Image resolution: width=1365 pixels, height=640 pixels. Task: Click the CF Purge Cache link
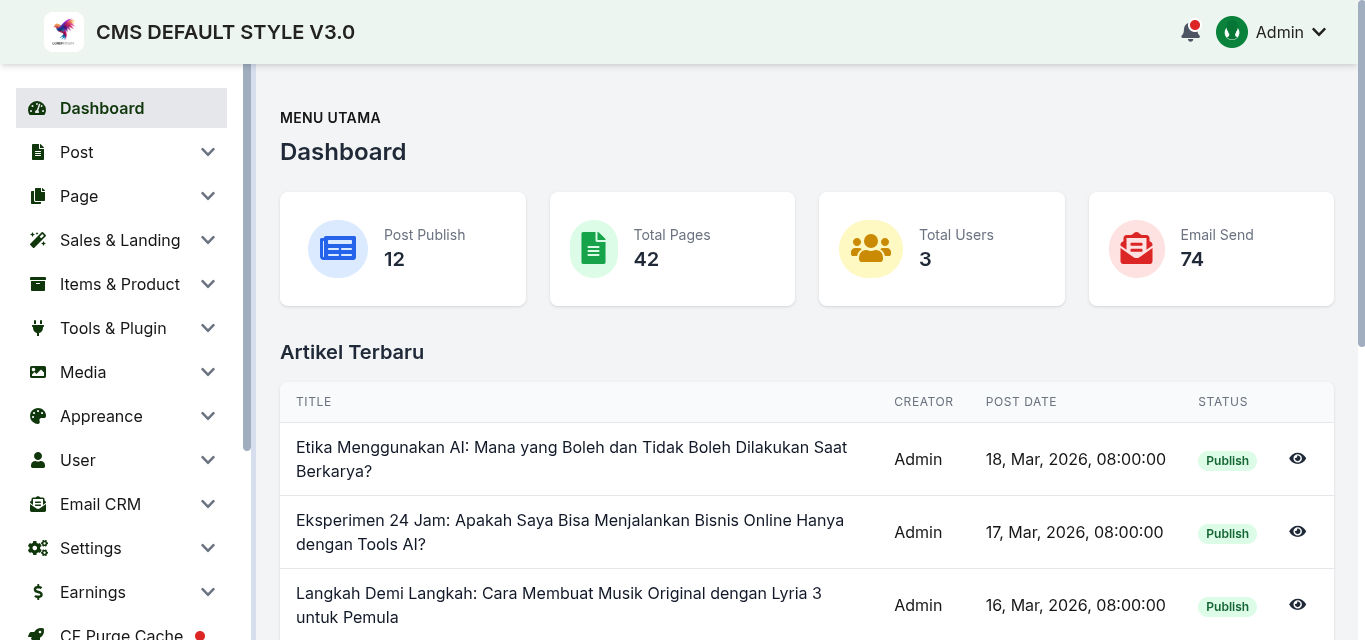(x=121, y=634)
